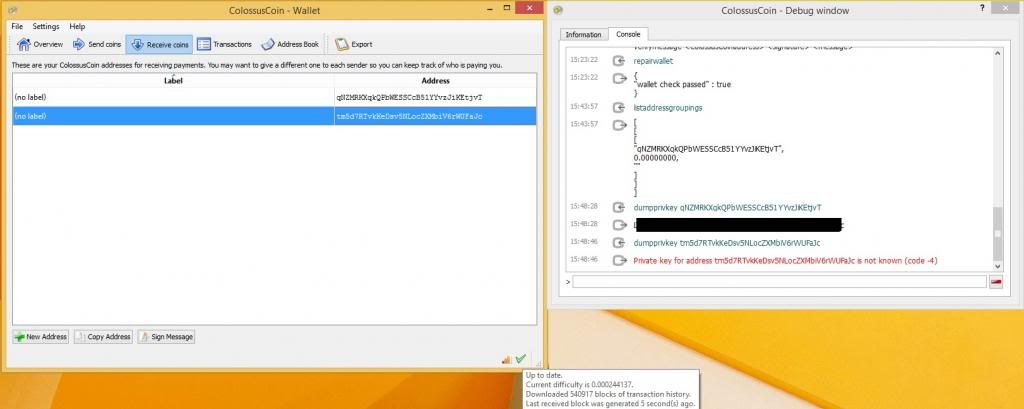Open the File menu
Image resolution: width=1024 pixels, height=409 pixels.
(17, 27)
